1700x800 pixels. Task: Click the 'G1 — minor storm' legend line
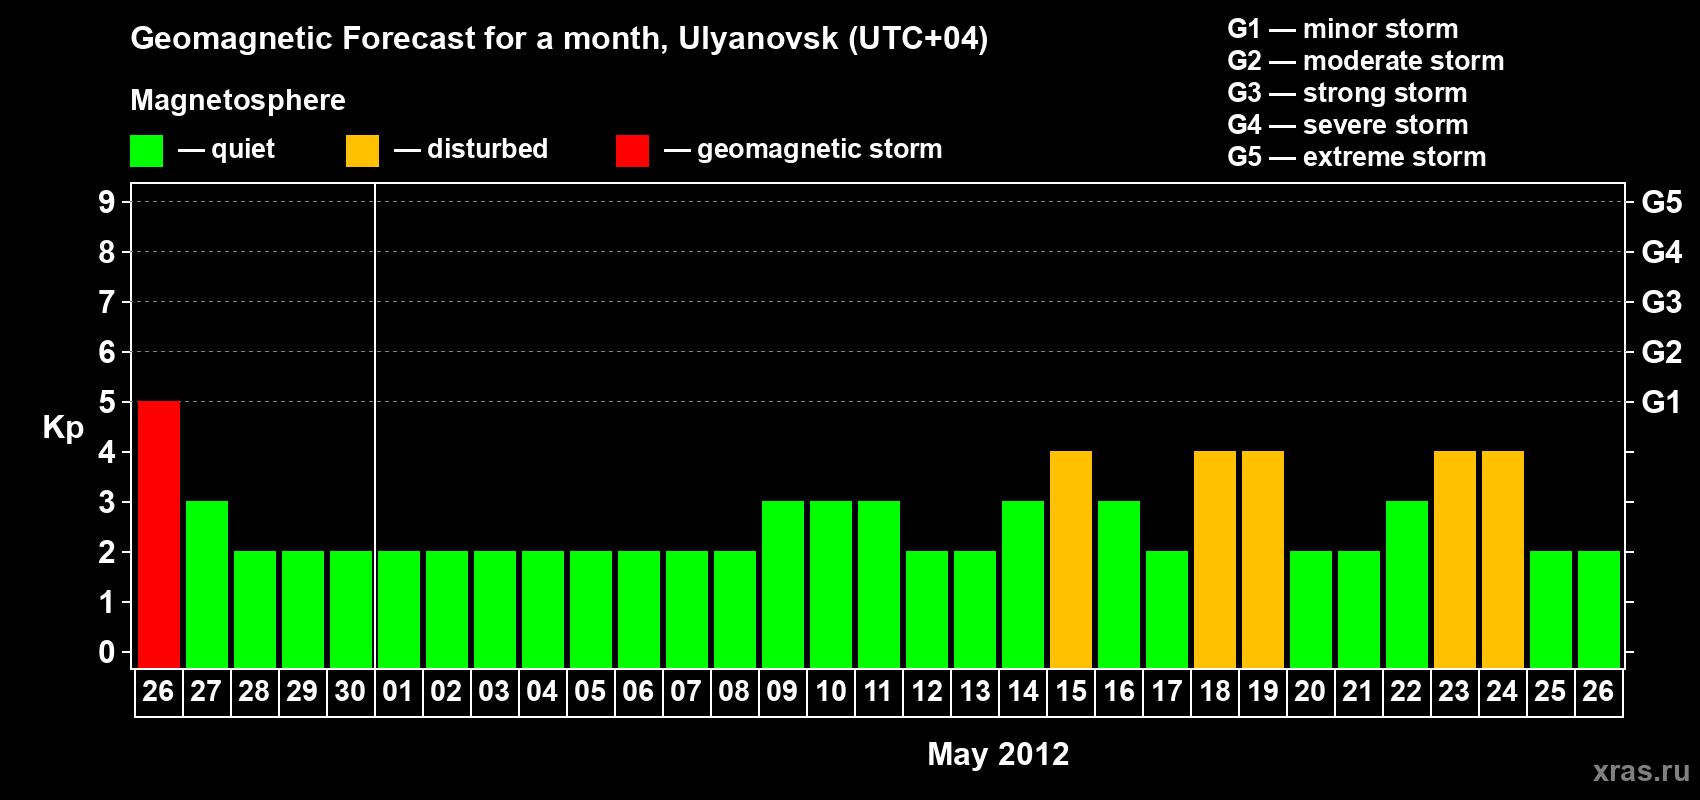[x=1343, y=29]
